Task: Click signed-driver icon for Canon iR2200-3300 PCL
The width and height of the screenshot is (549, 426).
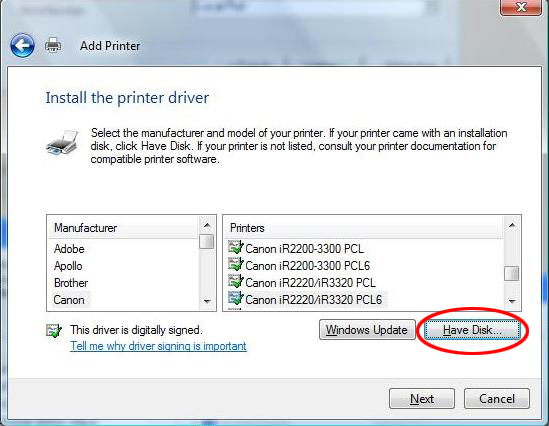Action: pos(236,247)
